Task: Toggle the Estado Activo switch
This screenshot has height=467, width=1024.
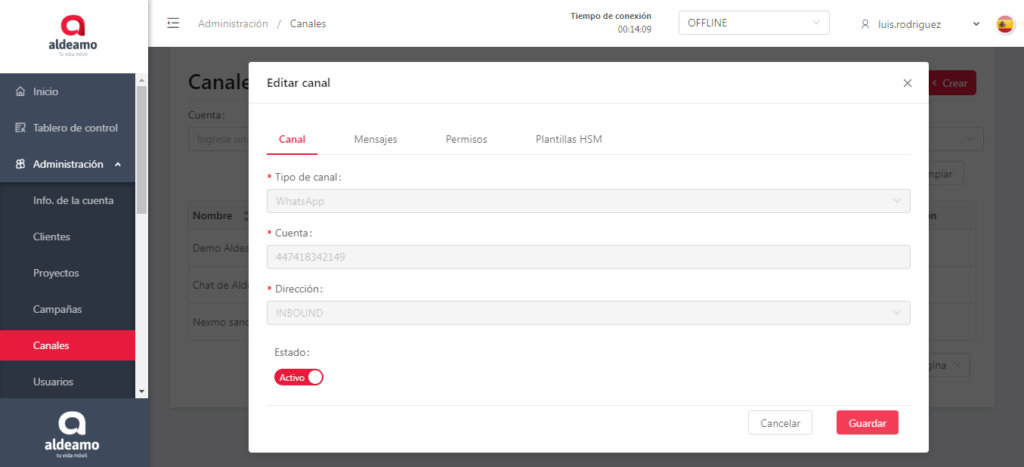Action: coord(298,377)
